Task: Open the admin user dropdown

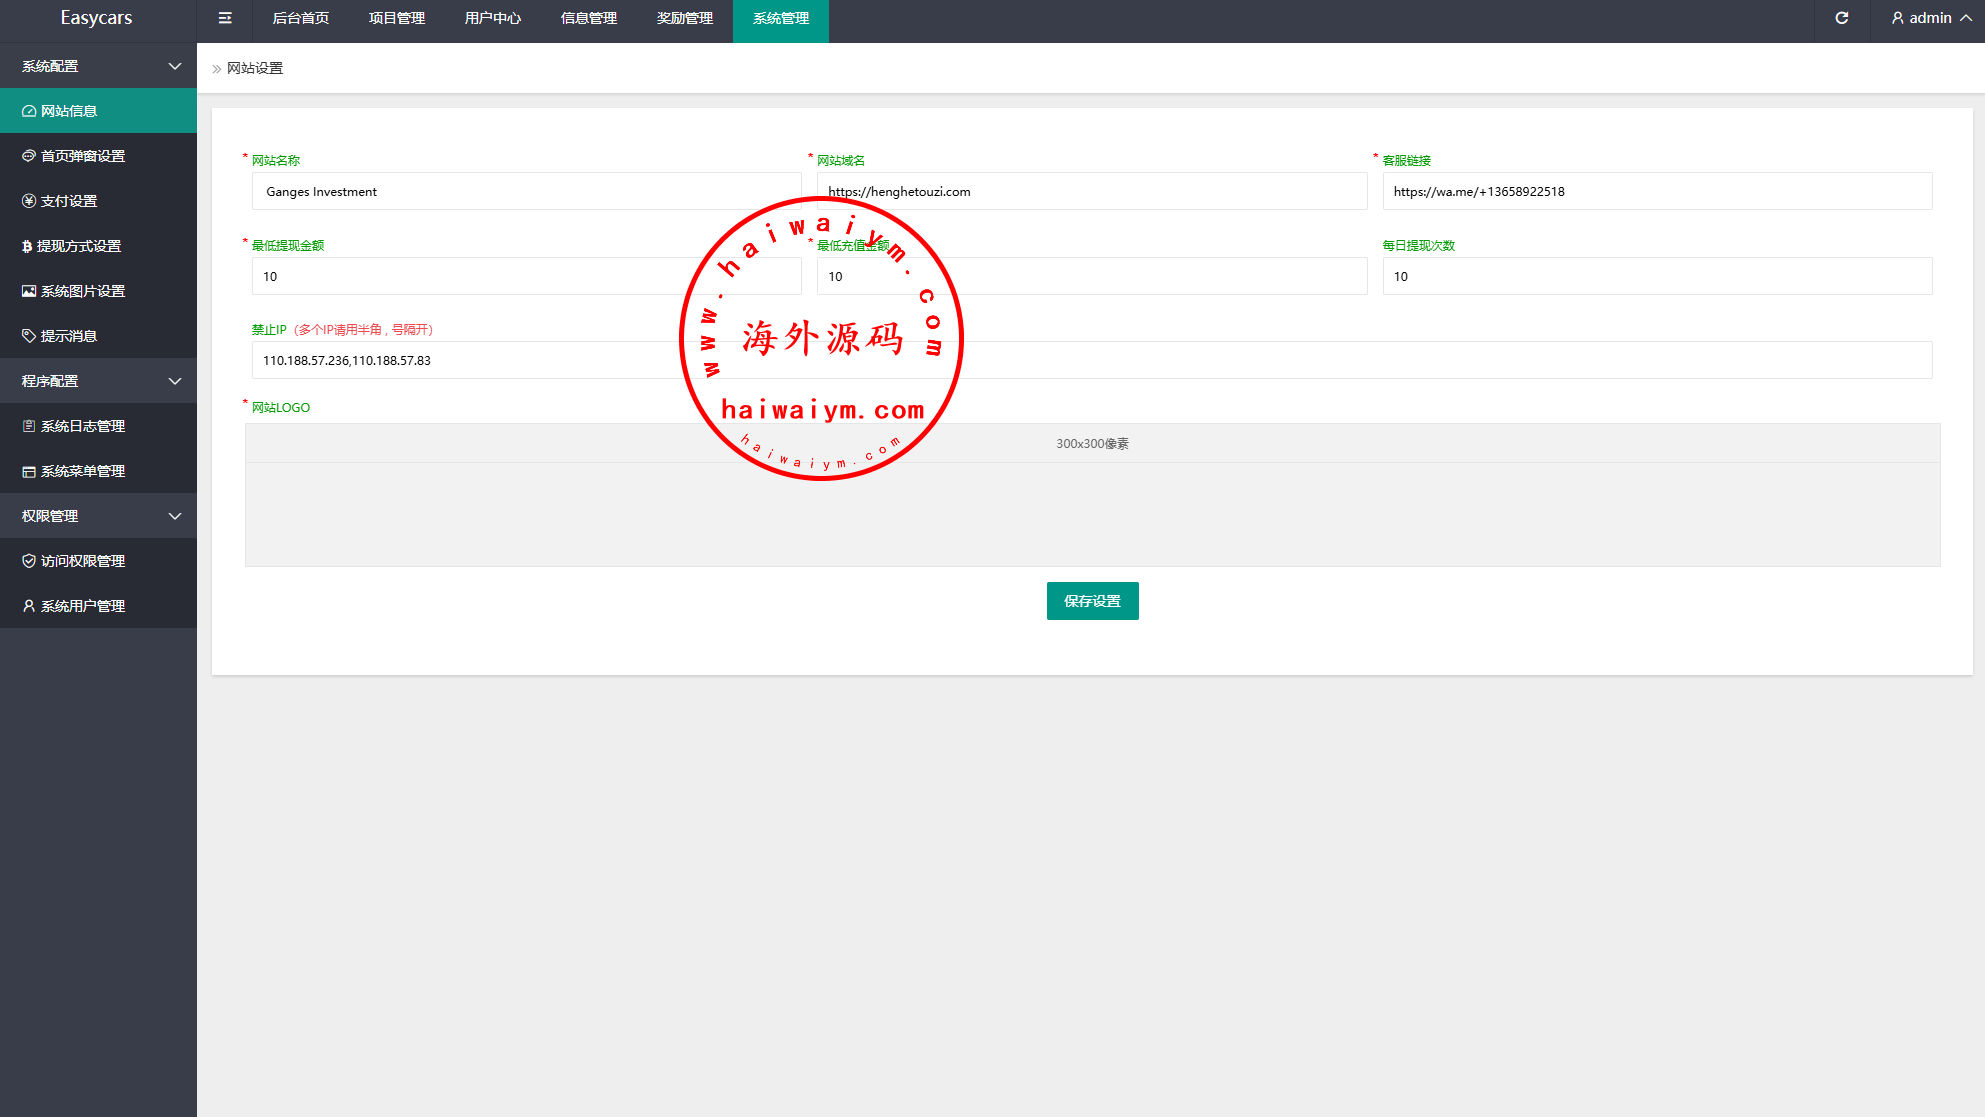Action: tap(1931, 18)
